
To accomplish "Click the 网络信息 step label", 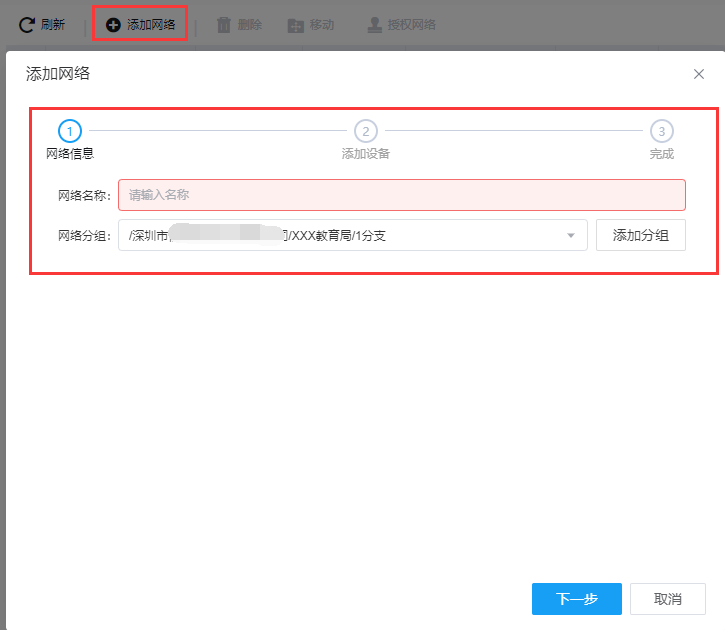I will pos(70,154).
